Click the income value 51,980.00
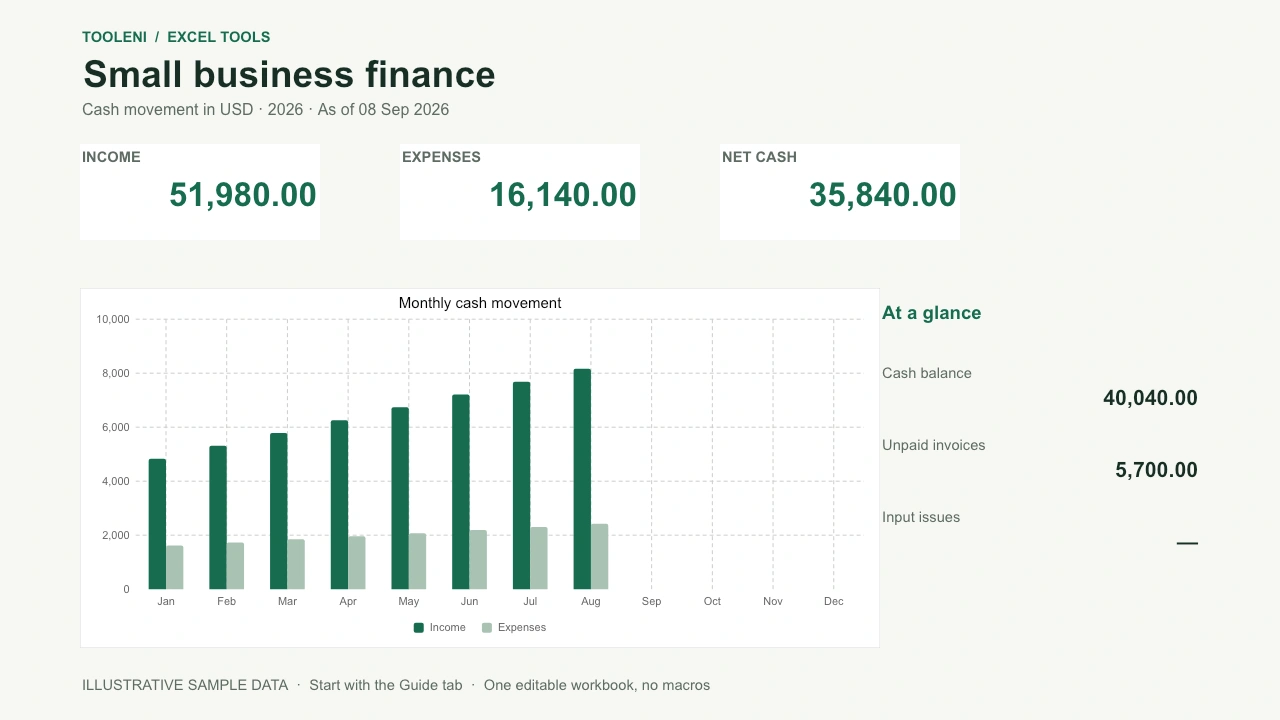Screen dimensions: 1280x720 tap(243, 194)
